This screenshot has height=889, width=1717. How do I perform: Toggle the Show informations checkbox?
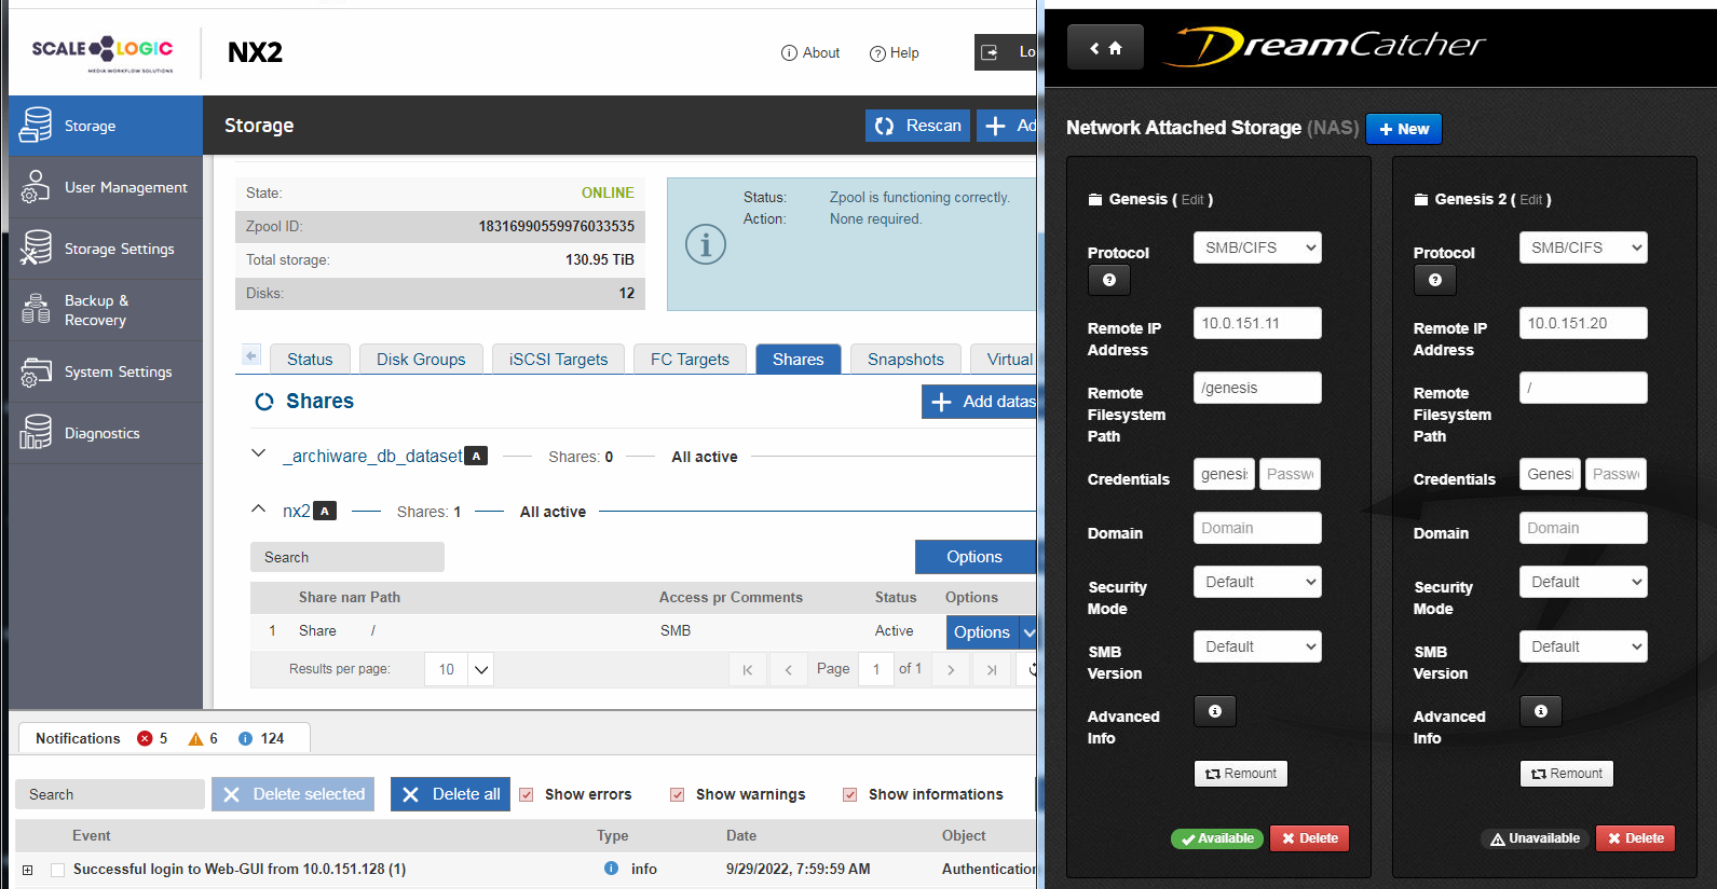pos(850,794)
